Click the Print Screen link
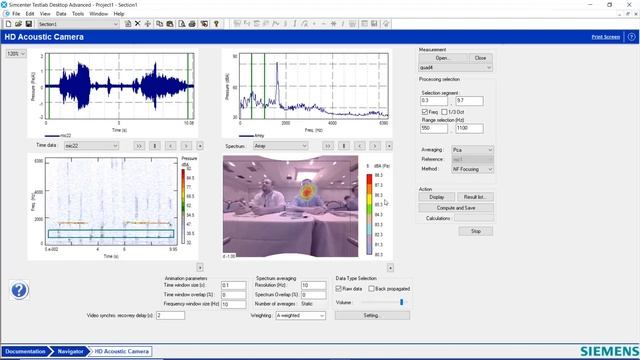Image resolution: width=640 pixels, height=360 pixels. pos(606,37)
